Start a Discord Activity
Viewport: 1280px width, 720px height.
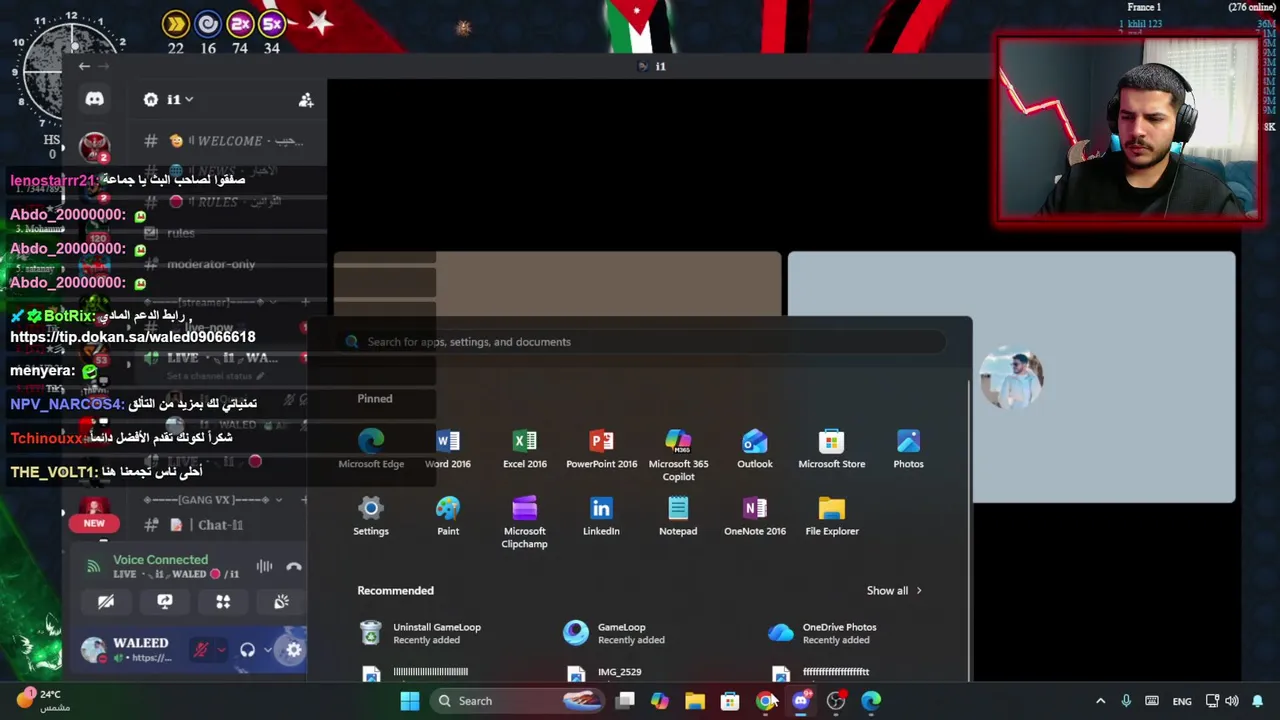pos(223,601)
